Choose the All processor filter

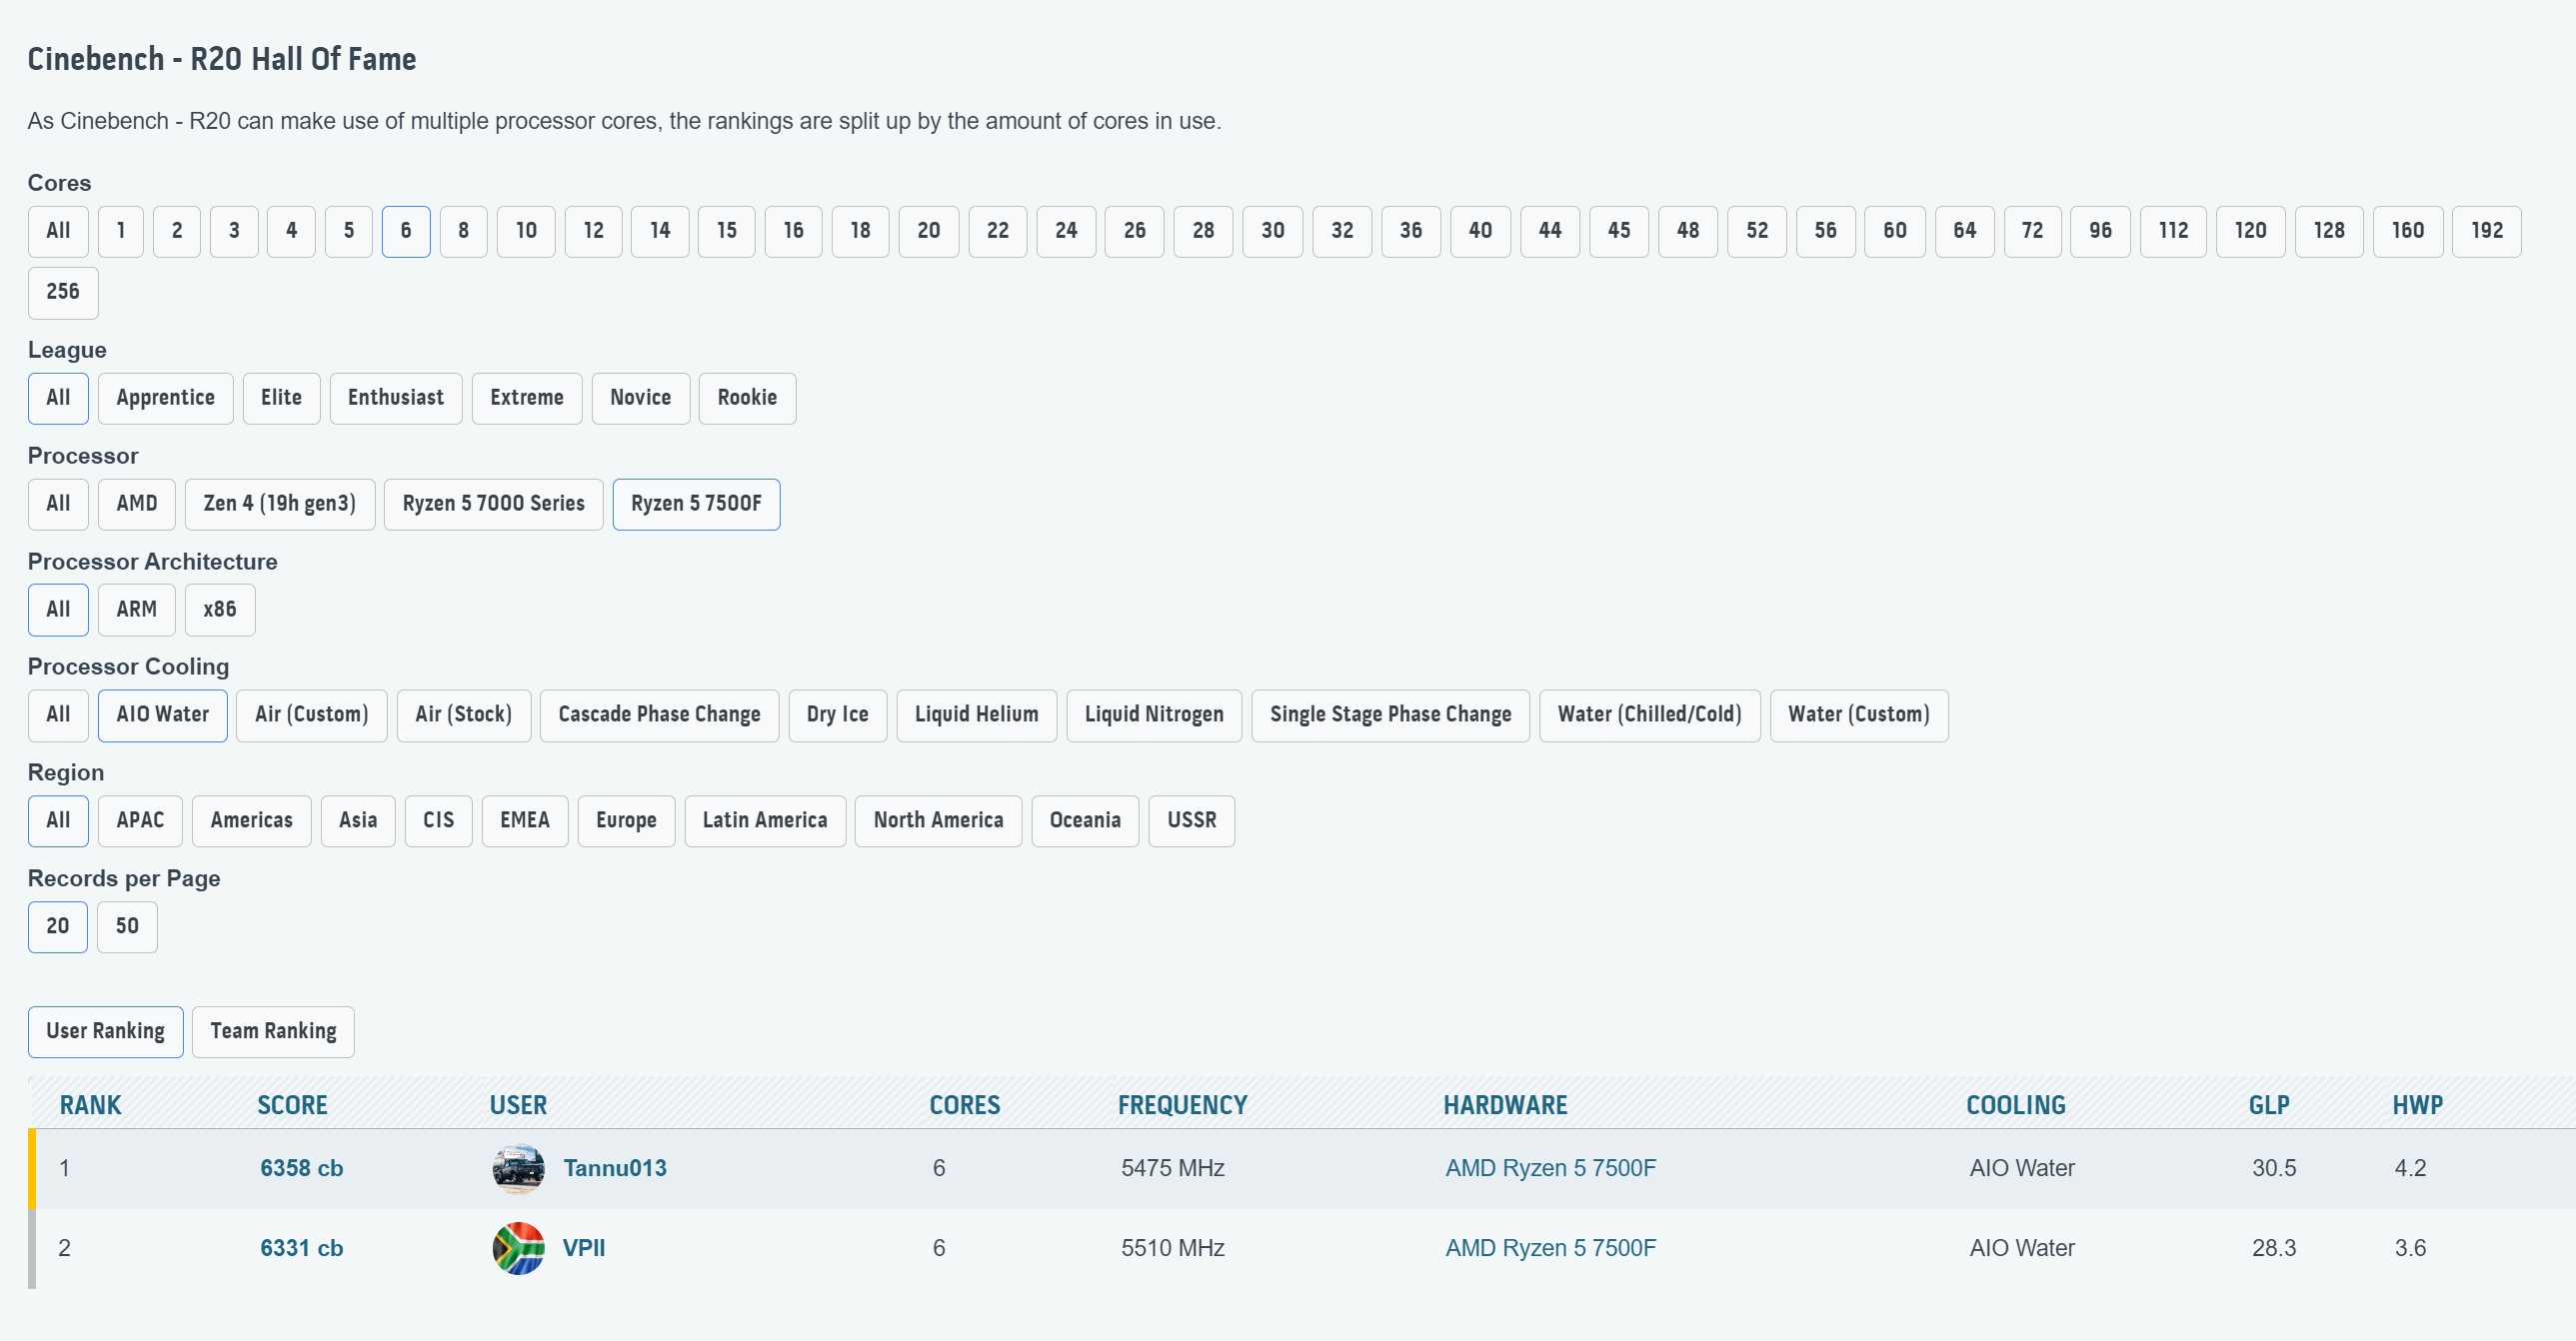[58, 504]
